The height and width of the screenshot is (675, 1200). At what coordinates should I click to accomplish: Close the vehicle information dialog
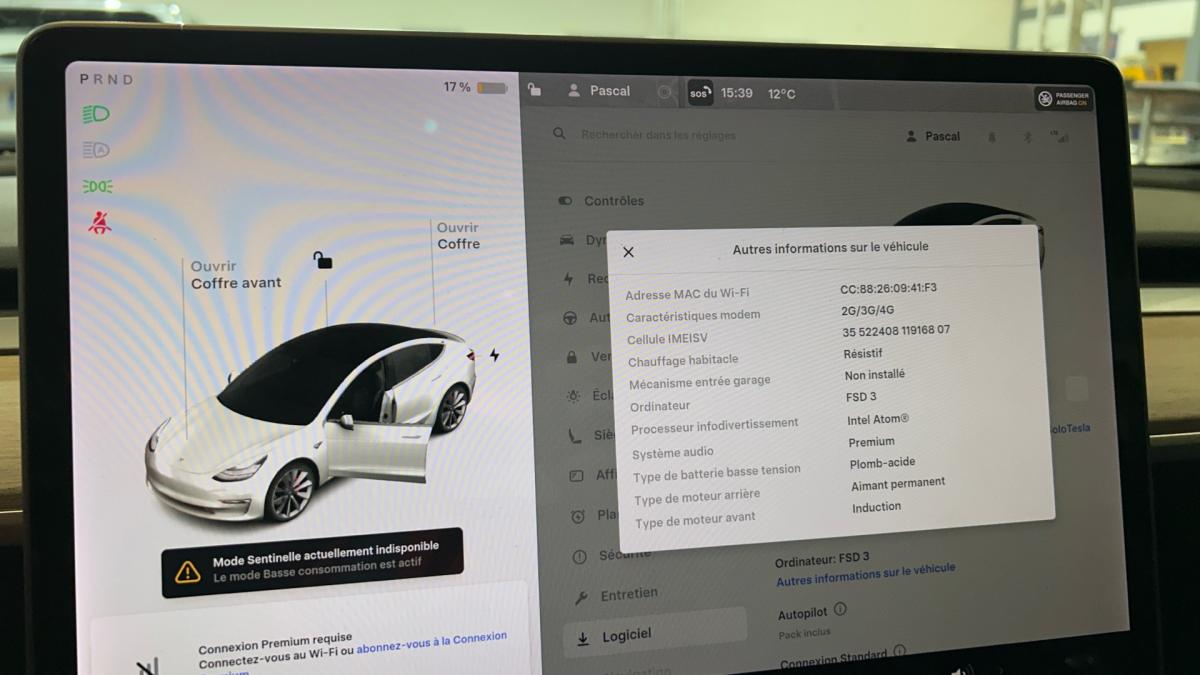click(628, 252)
